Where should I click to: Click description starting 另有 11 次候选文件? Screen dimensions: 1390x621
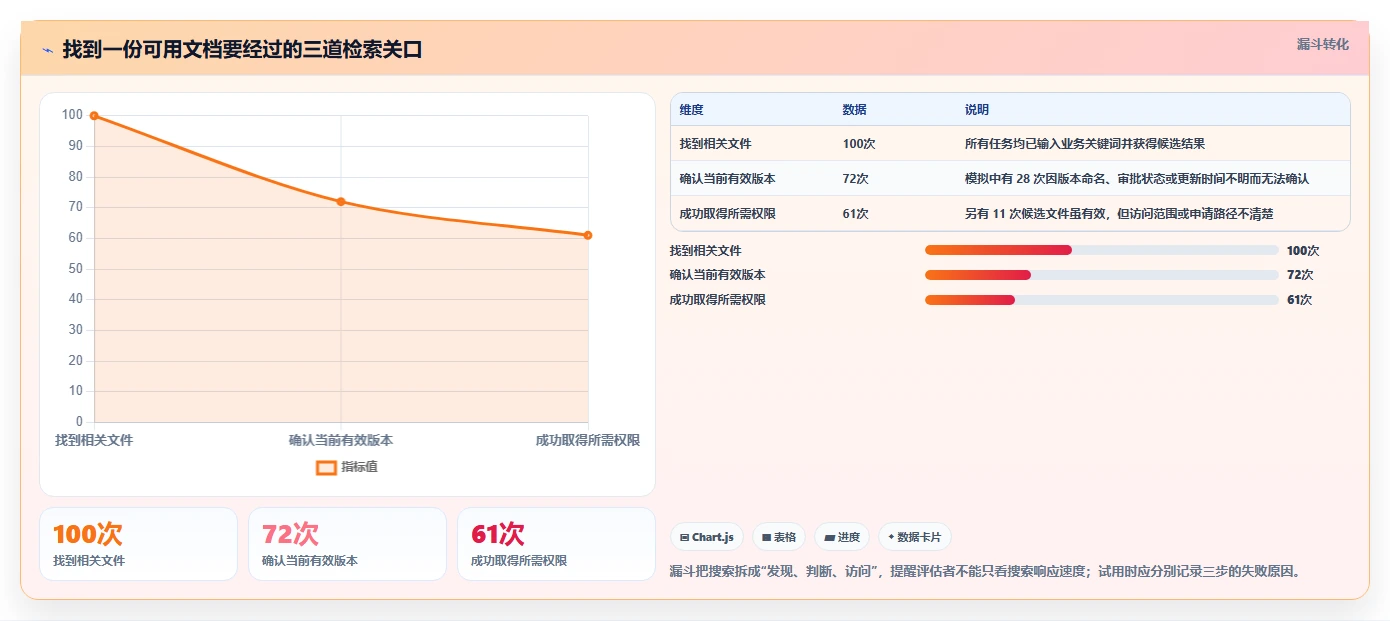point(1119,214)
